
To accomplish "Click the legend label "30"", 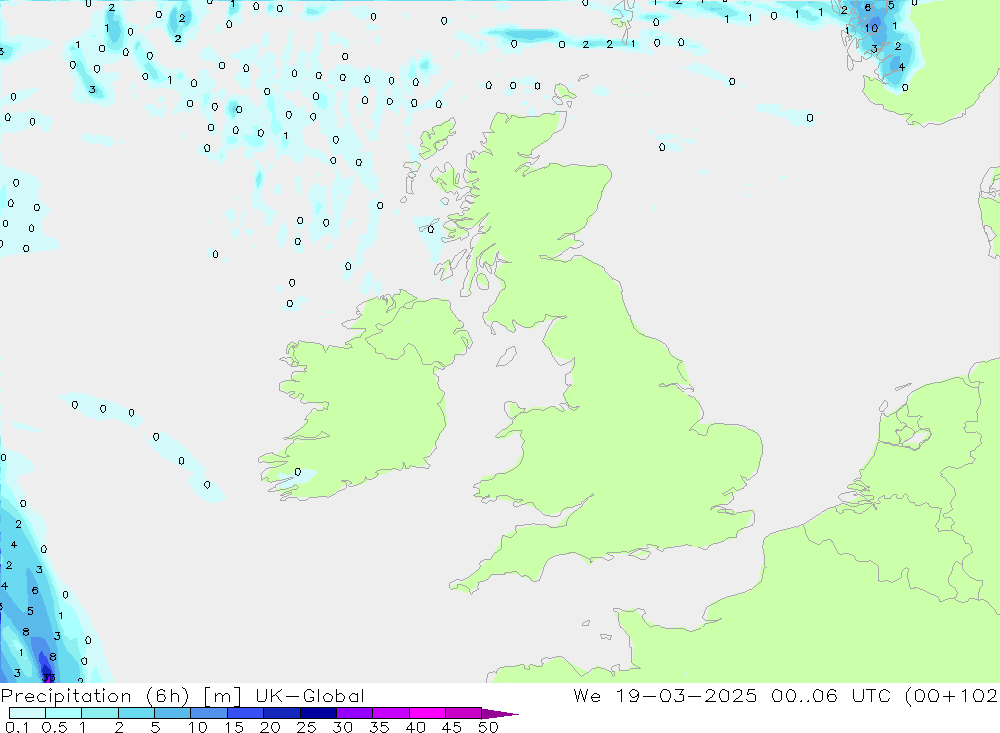I will (x=343, y=727).
